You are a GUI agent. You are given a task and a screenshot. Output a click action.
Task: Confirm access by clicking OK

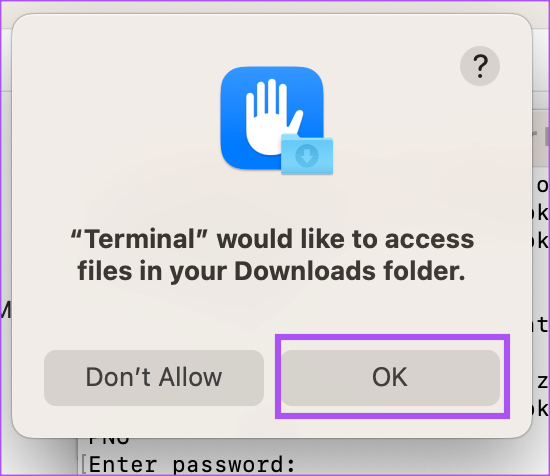tap(390, 378)
